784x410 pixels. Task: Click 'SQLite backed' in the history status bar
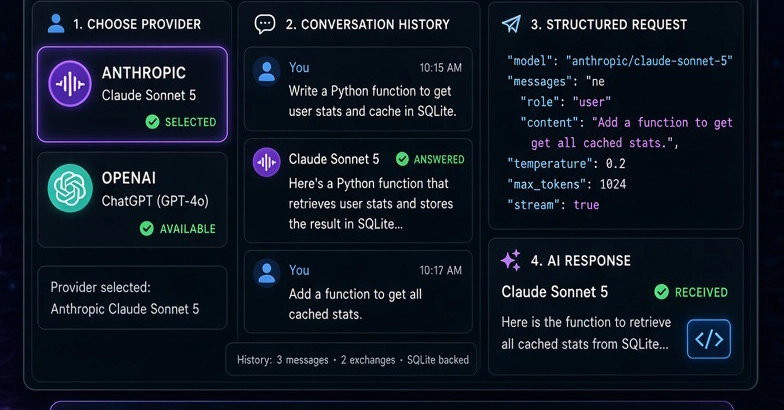point(438,360)
